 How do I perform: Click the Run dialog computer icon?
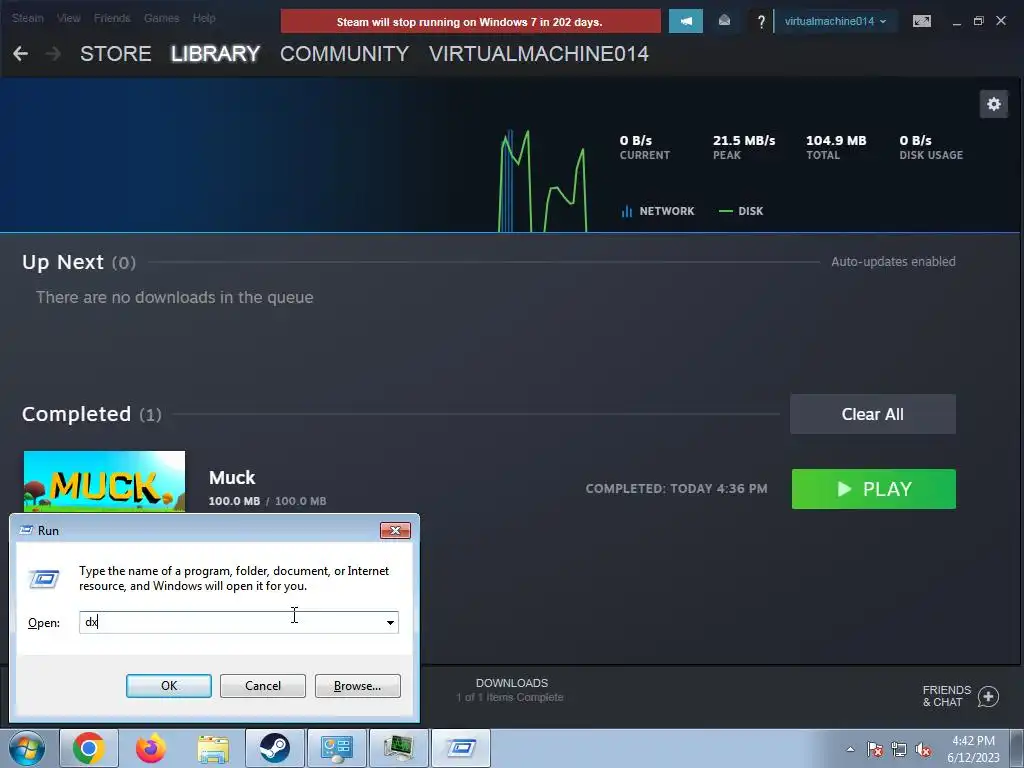(44, 579)
